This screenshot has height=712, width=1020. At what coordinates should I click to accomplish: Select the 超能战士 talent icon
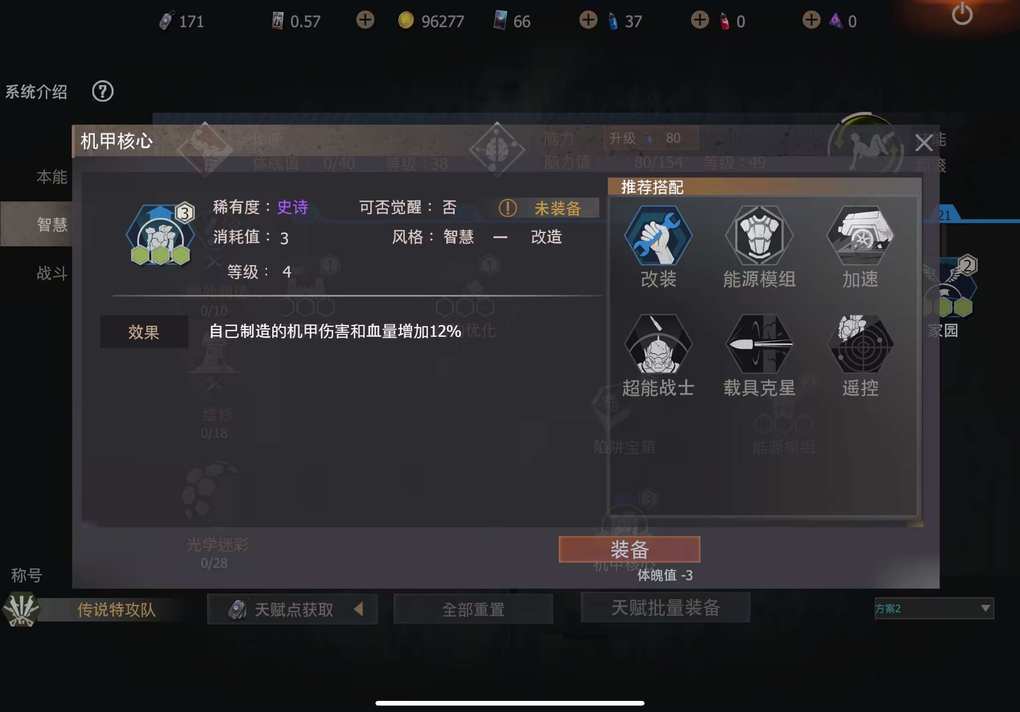[x=658, y=345]
